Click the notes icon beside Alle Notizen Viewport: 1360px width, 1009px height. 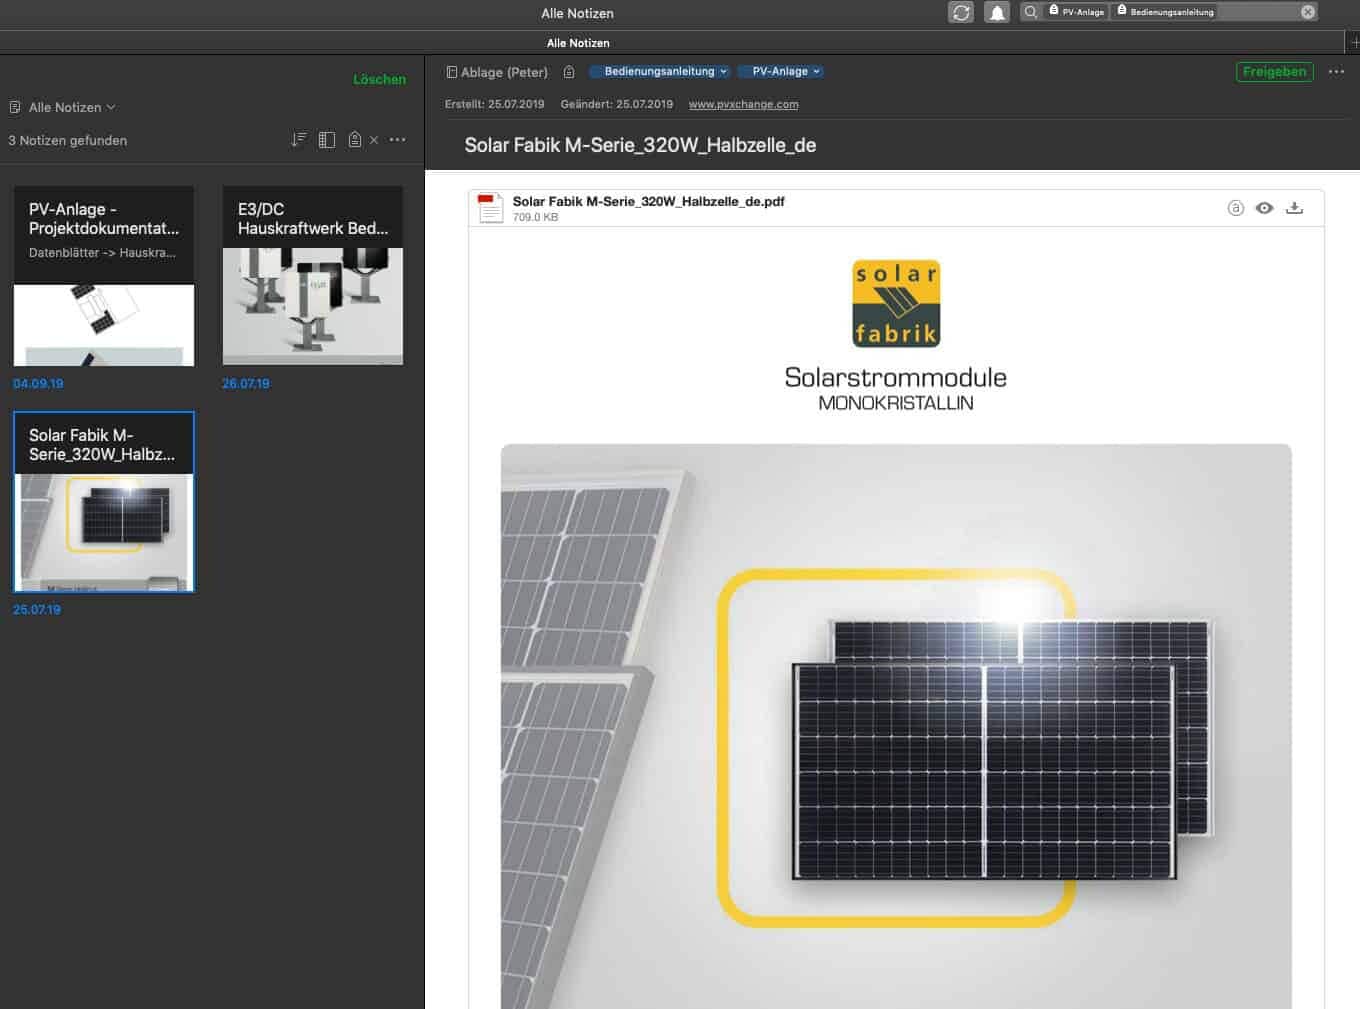[x=15, y=107]
